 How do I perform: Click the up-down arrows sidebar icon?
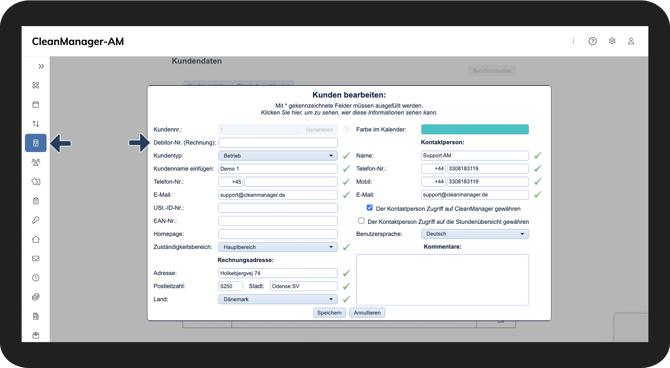(36, 124)
